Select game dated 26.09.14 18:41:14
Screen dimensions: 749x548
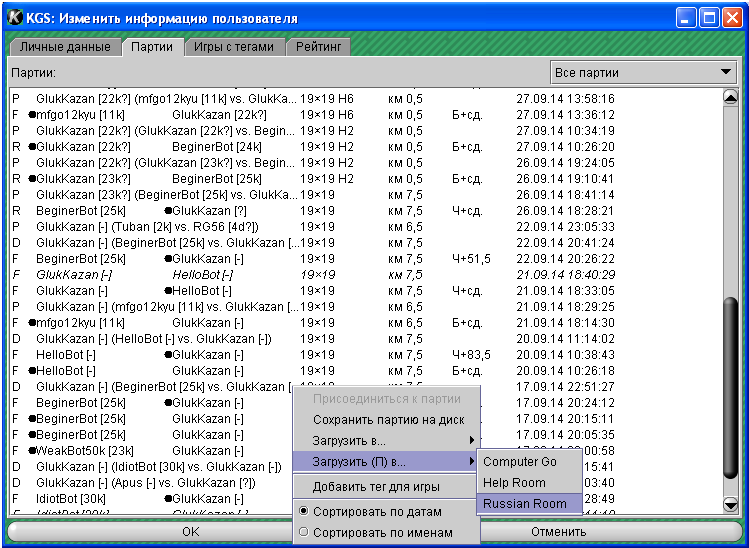(365, 195)
